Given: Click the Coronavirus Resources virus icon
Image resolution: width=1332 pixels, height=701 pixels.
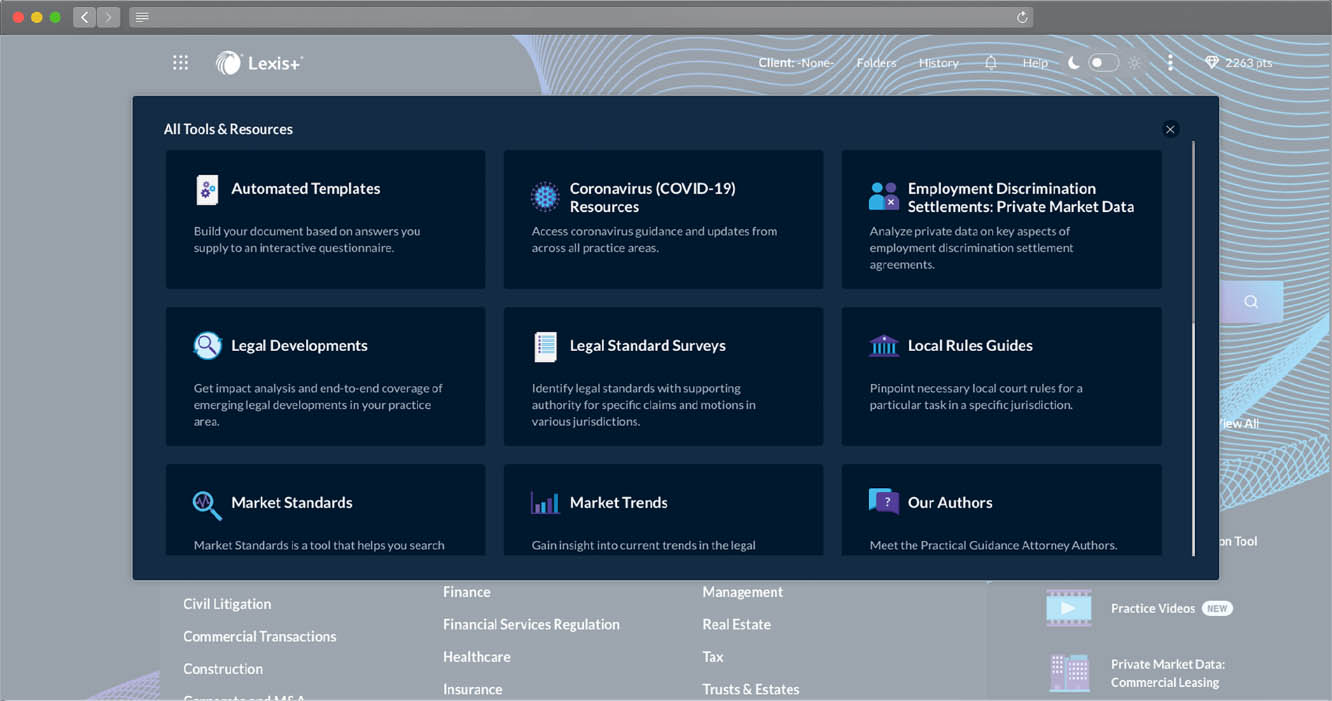Looking at the screenshot, I should 544,197.
